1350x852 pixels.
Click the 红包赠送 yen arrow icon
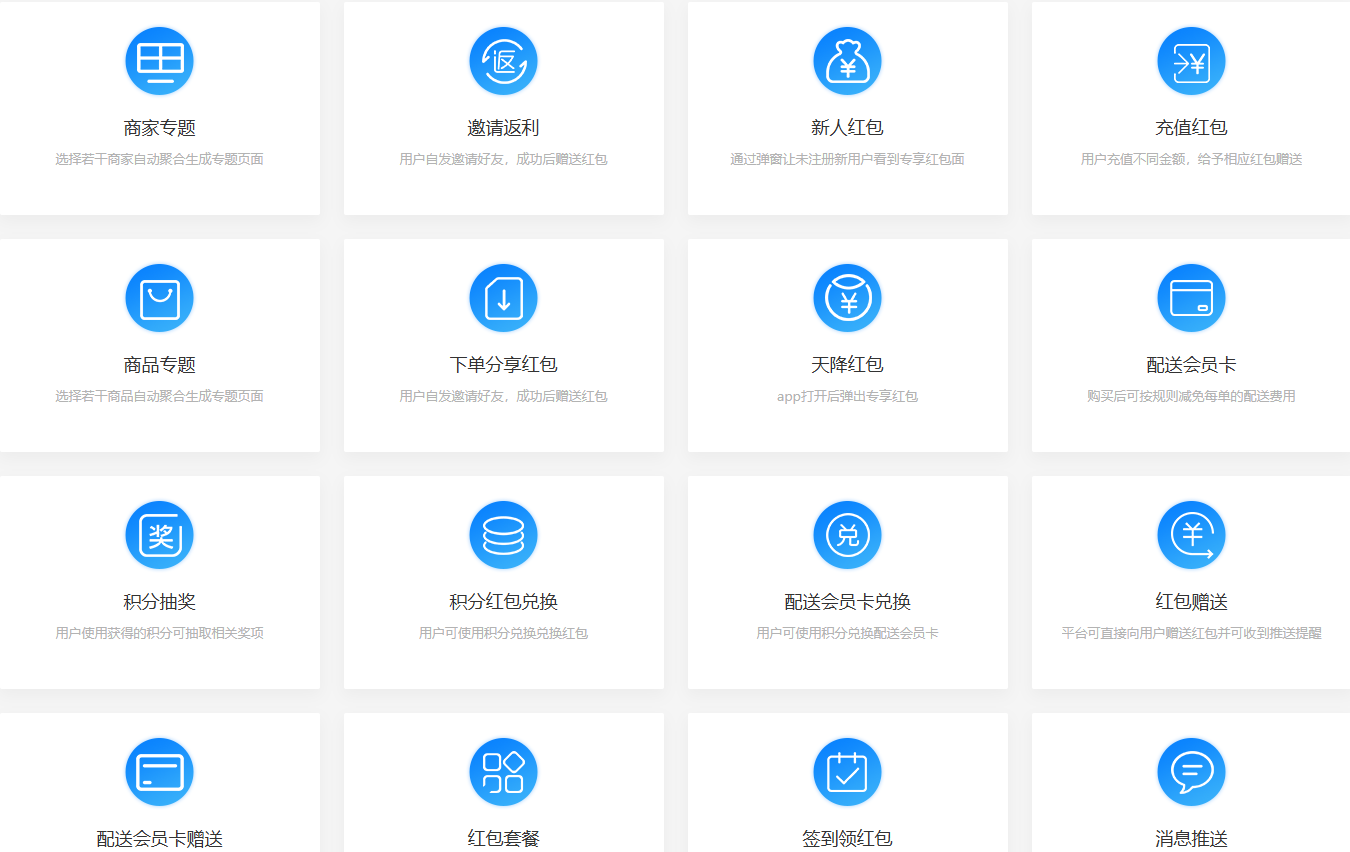[1191, 535]
